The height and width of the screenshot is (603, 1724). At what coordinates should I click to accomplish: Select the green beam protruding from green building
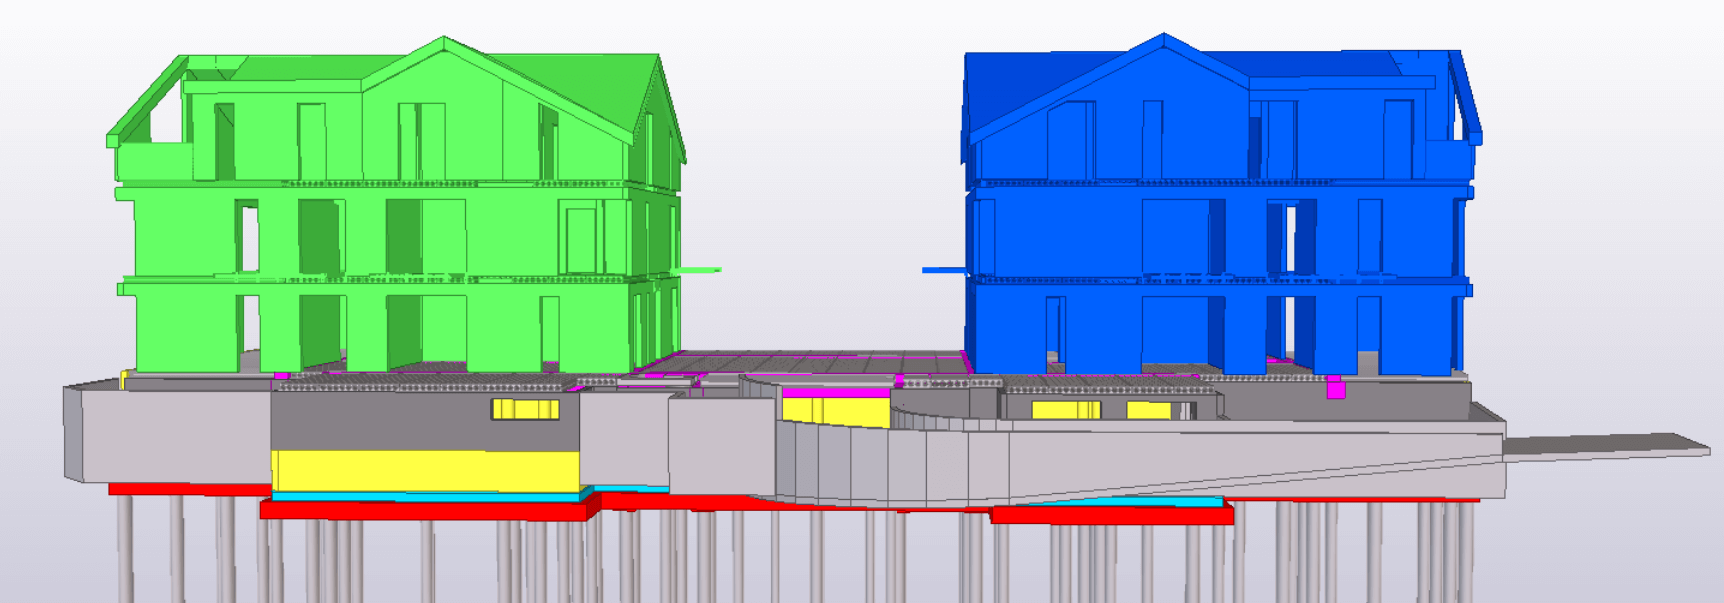click(699, 270)
